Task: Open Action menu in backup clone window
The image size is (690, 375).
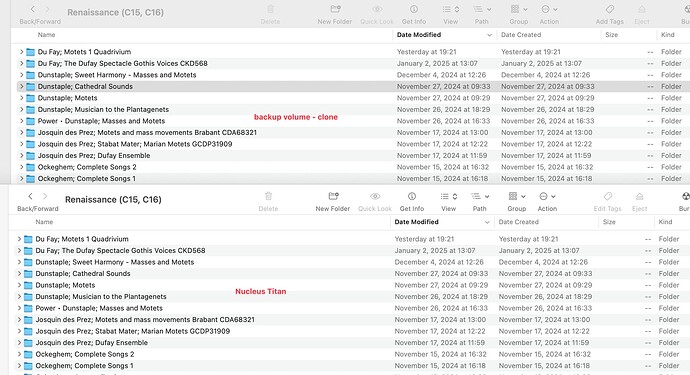Action: tap(549, 9)
